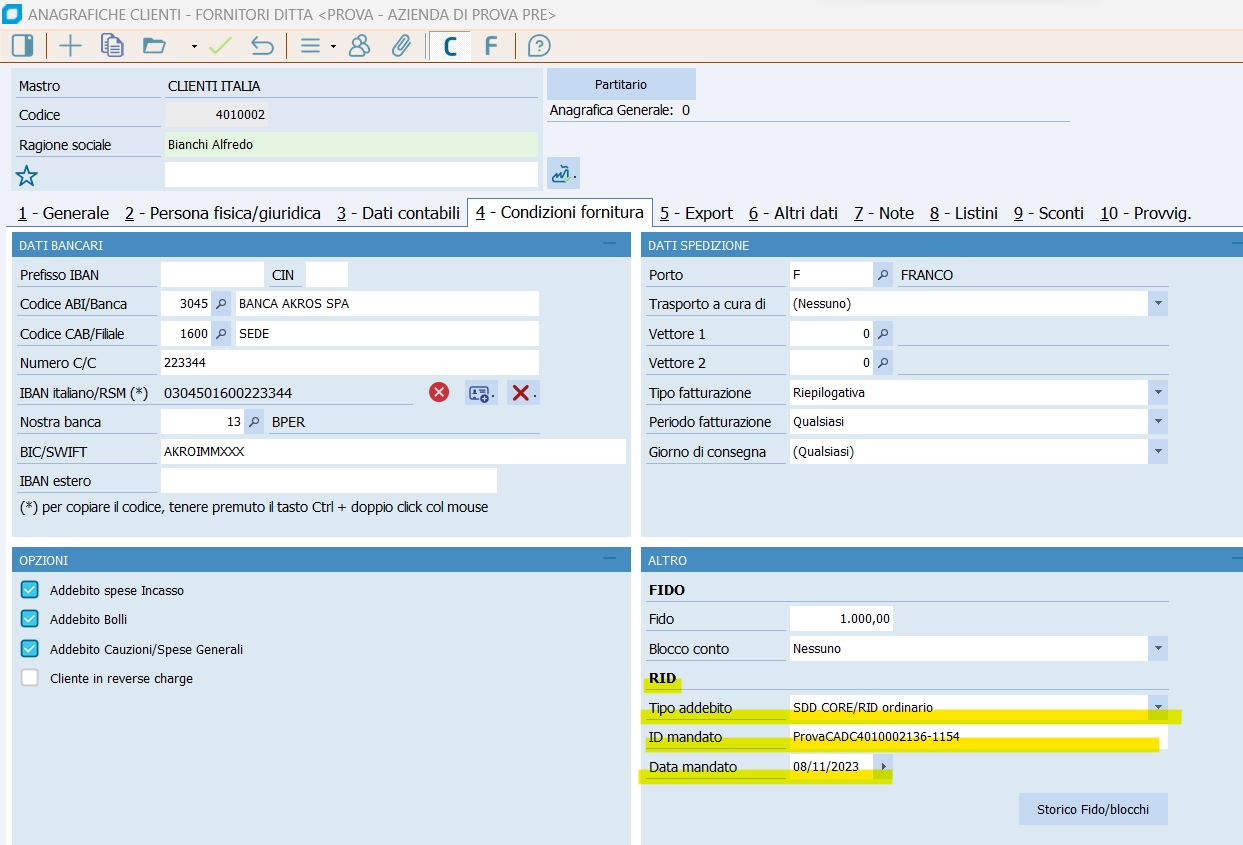This screenshot has width=1243, height=845.
Task: Click the star favorite icon
Action: coord(26,176)
